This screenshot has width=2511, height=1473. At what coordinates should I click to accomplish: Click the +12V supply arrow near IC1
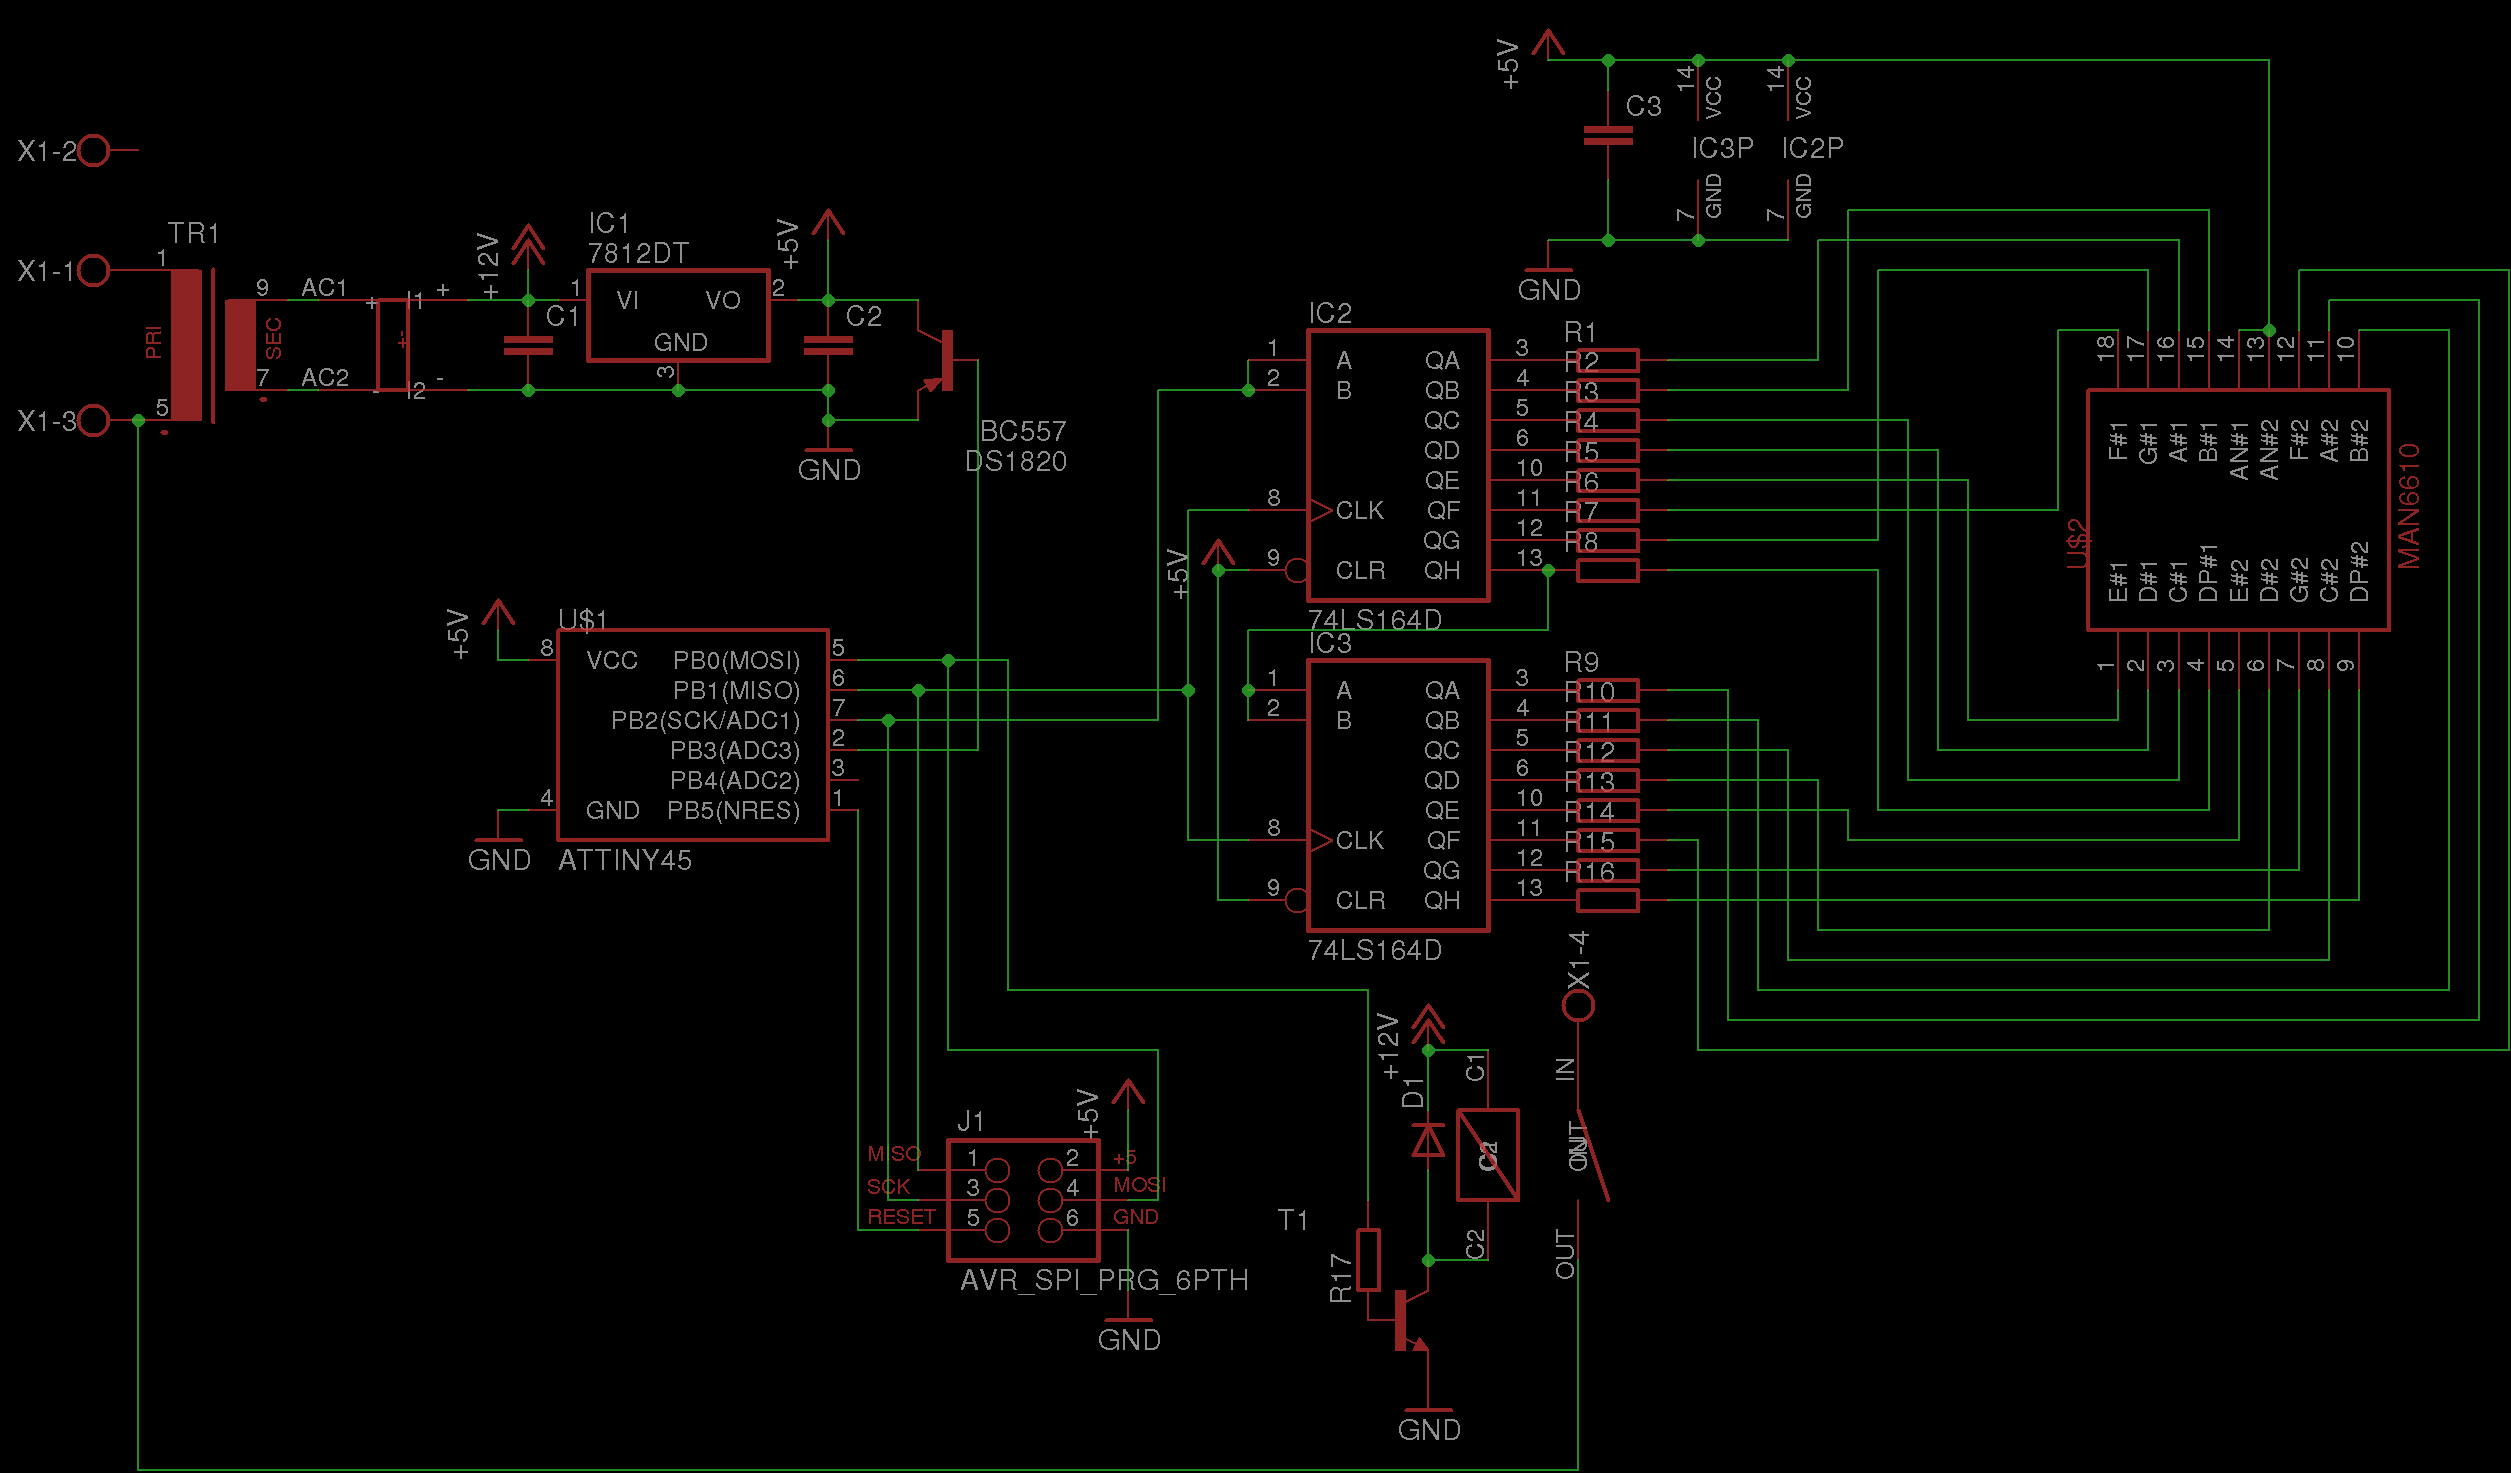click(528, 243)
